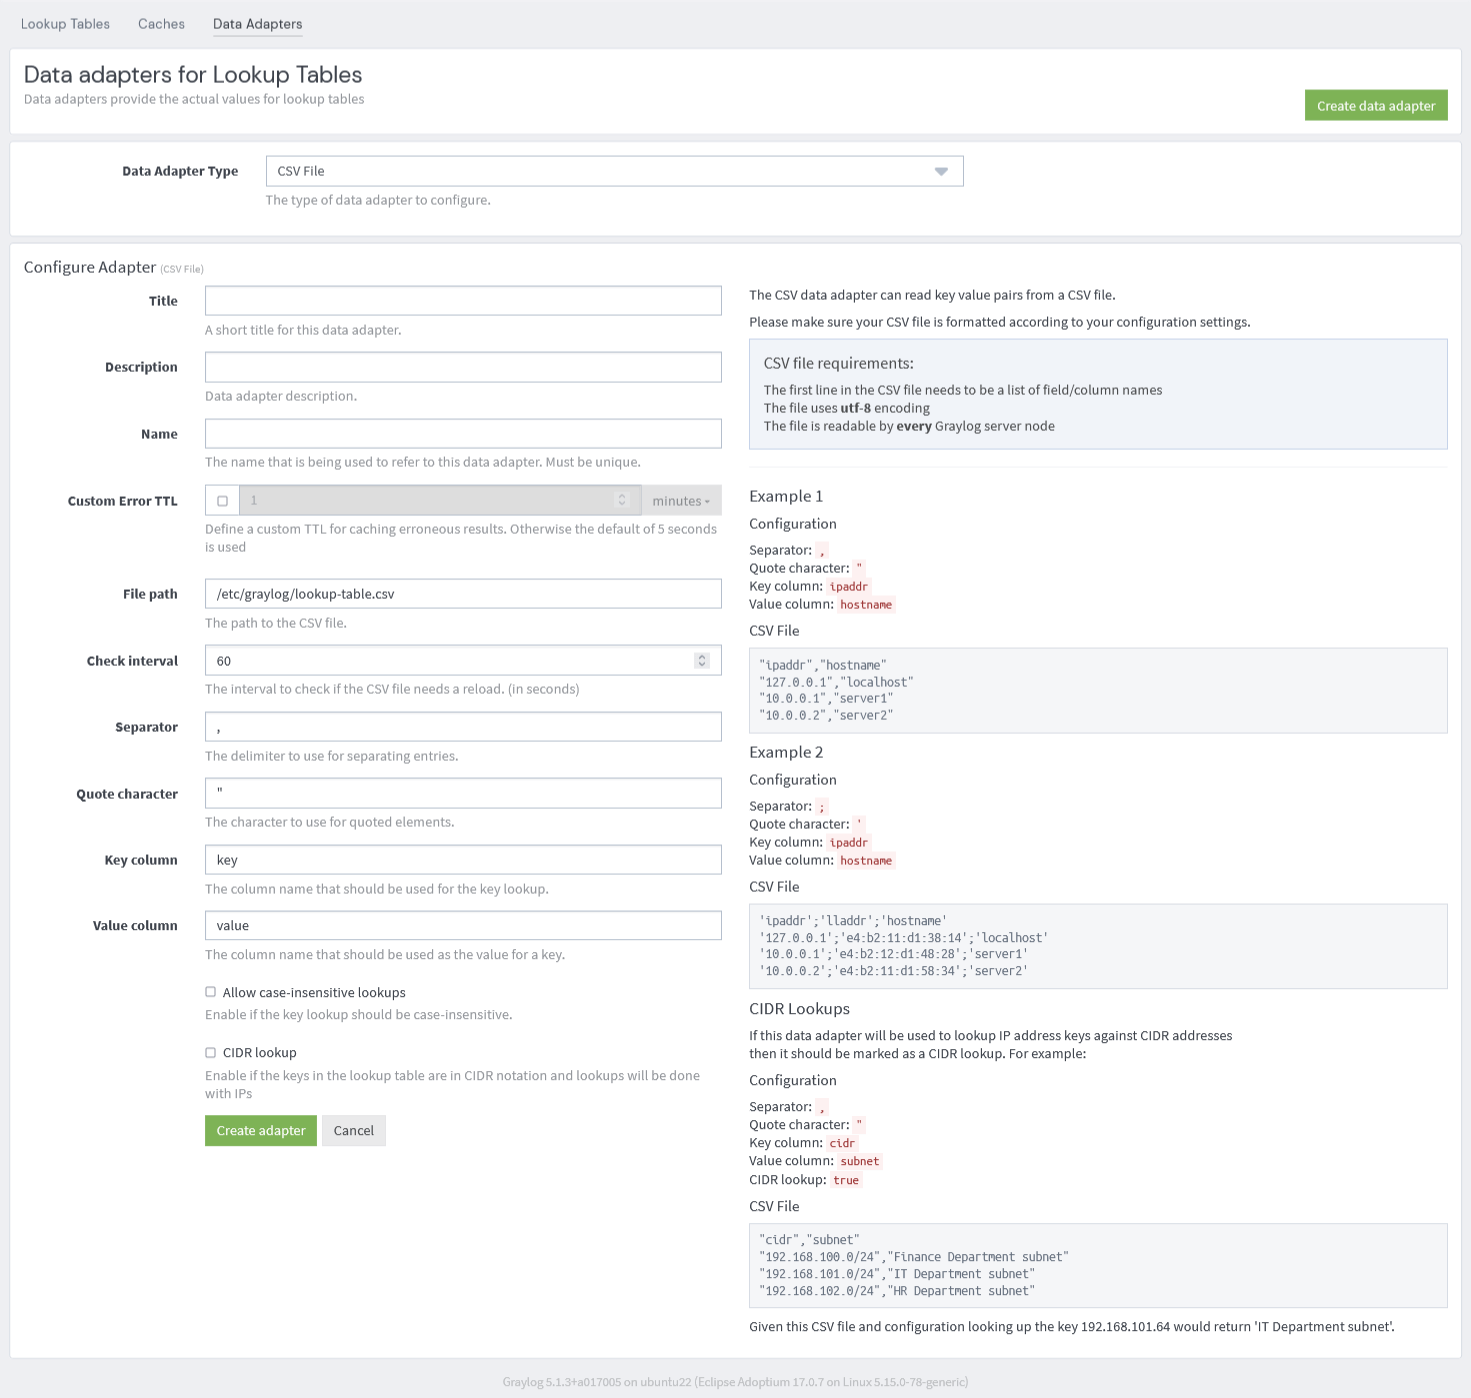Screen dimensions: 1471x1398
Task: Toggle the CIDR lookup checkbox
Action: tap(211, 1053)
